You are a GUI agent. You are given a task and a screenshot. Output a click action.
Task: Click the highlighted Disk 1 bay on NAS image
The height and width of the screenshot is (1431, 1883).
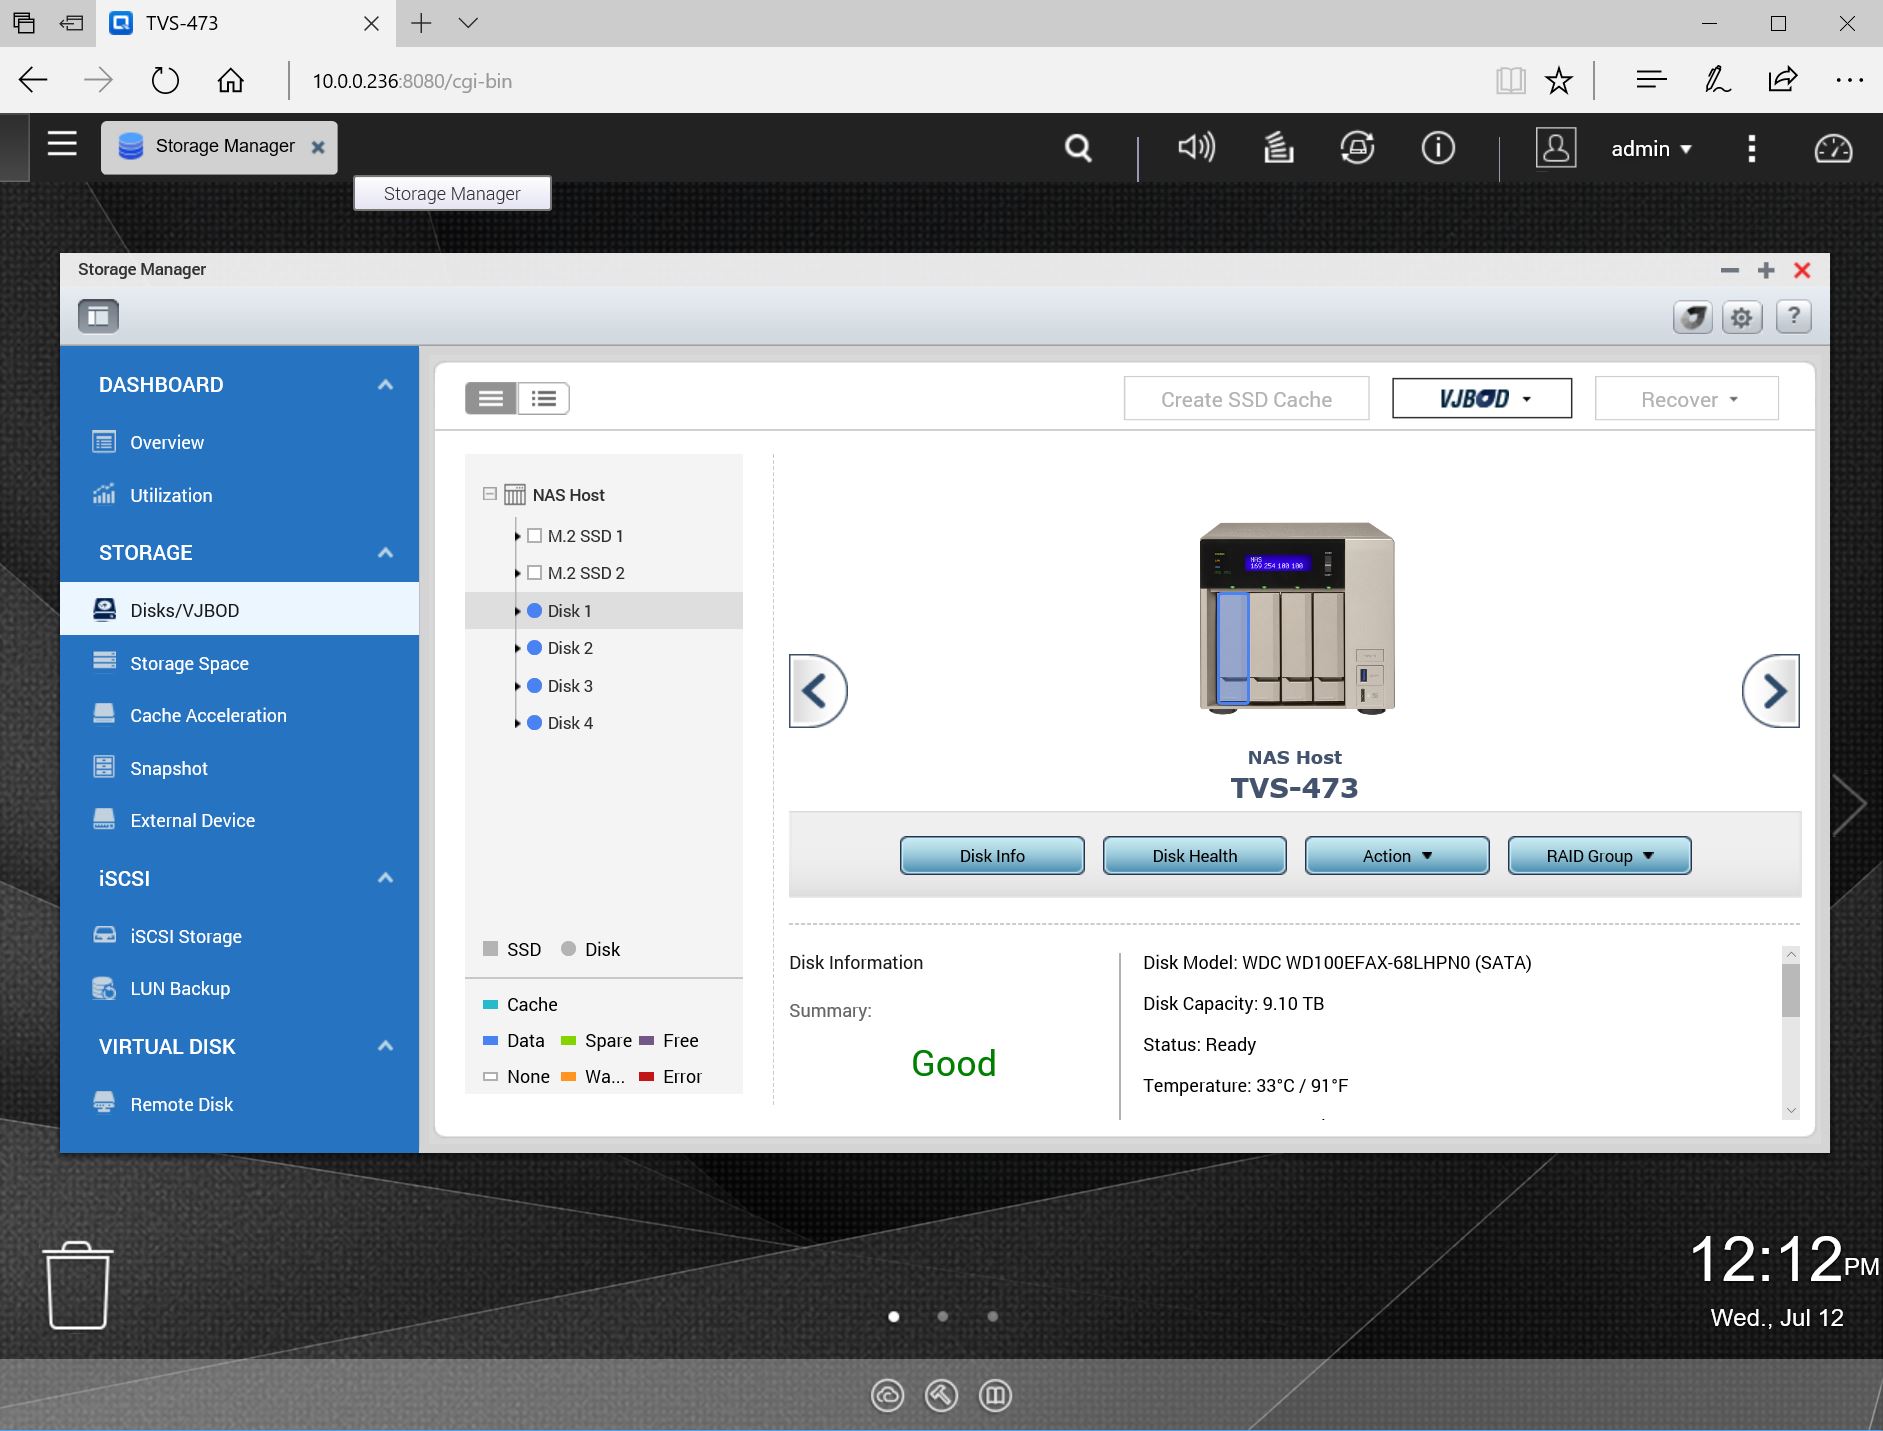(1233, 648)
